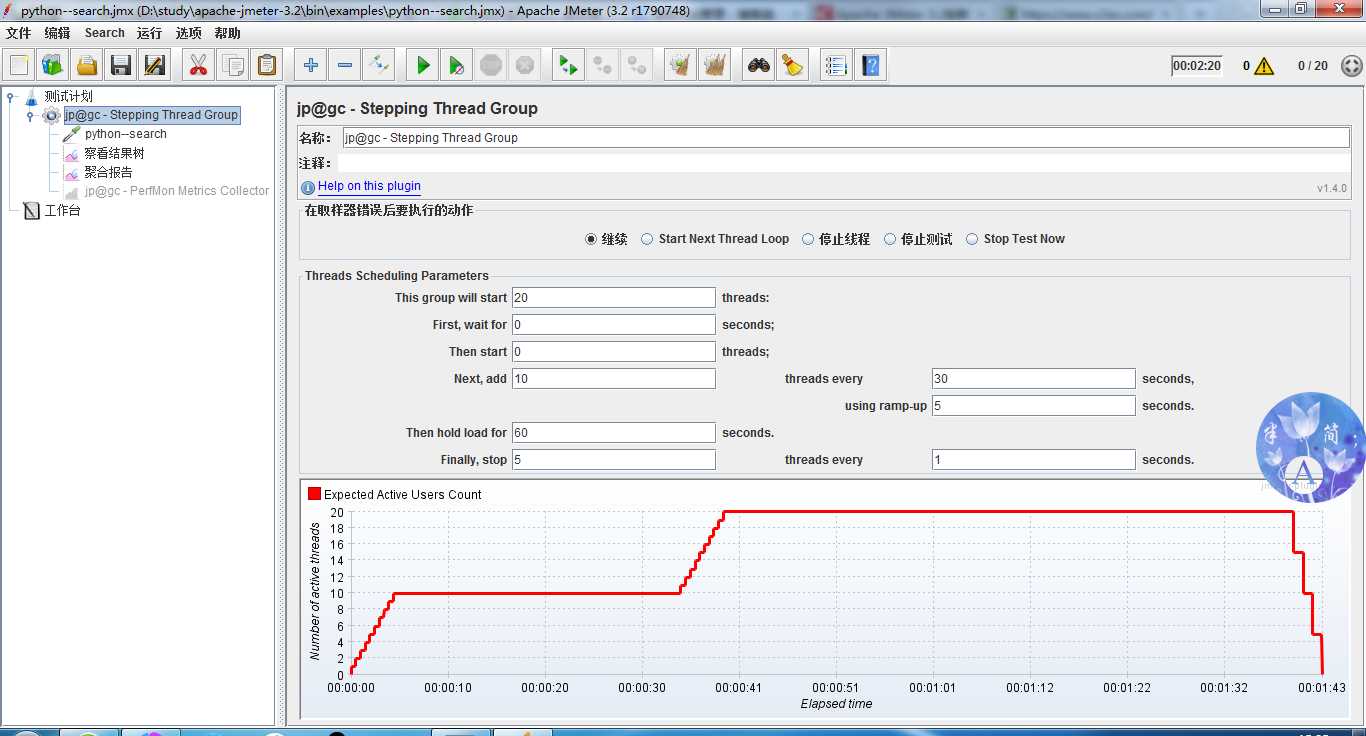1366x736 pixels.
Task: Click the threads every 30 seconds field
Action: pos(1034,379)
